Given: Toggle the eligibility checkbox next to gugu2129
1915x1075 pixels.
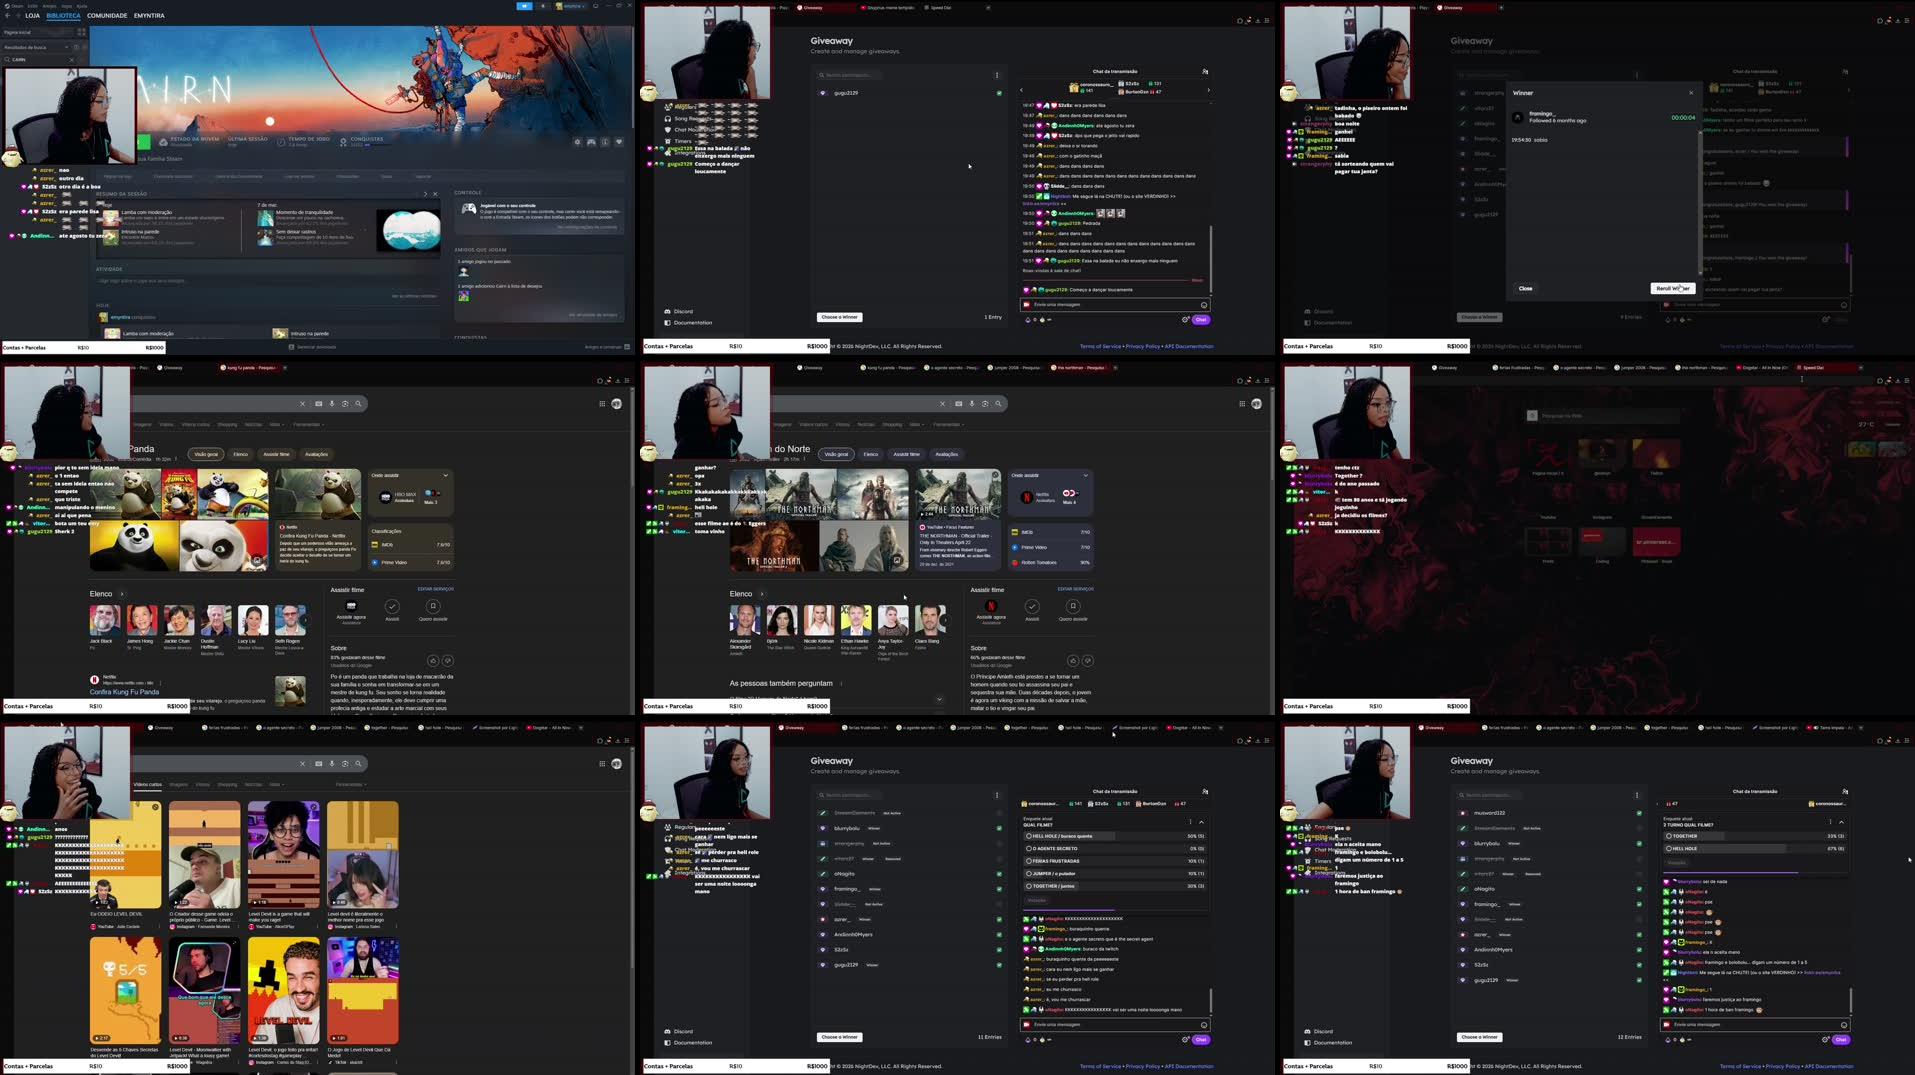Looking at the screenshot, I should click(999, 92).
